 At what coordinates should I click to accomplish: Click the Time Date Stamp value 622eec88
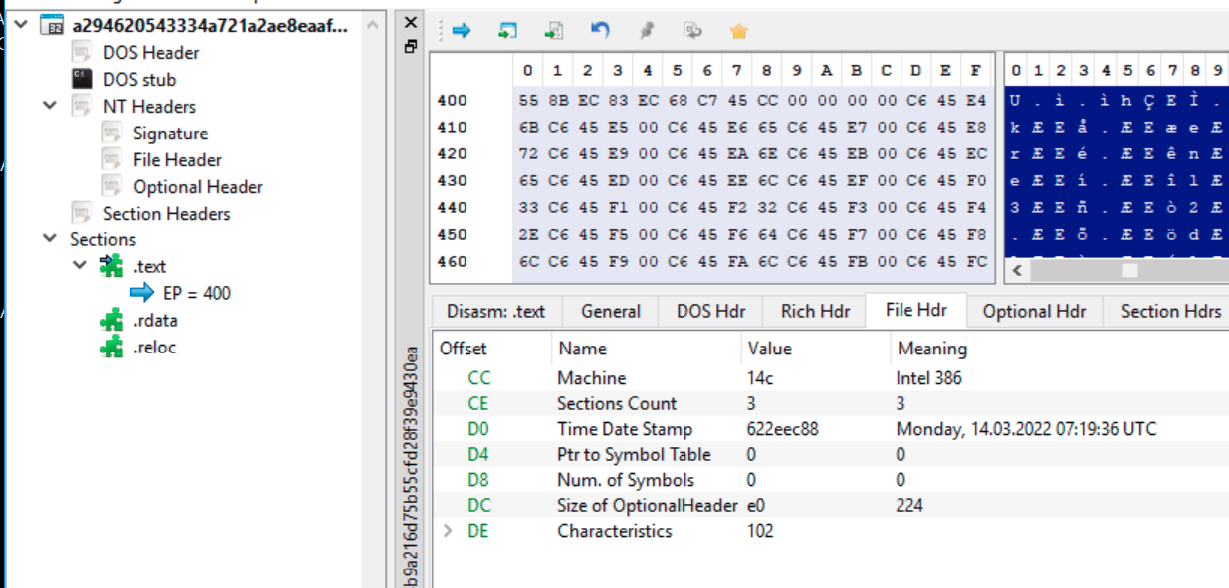click(x=782, y=429)
